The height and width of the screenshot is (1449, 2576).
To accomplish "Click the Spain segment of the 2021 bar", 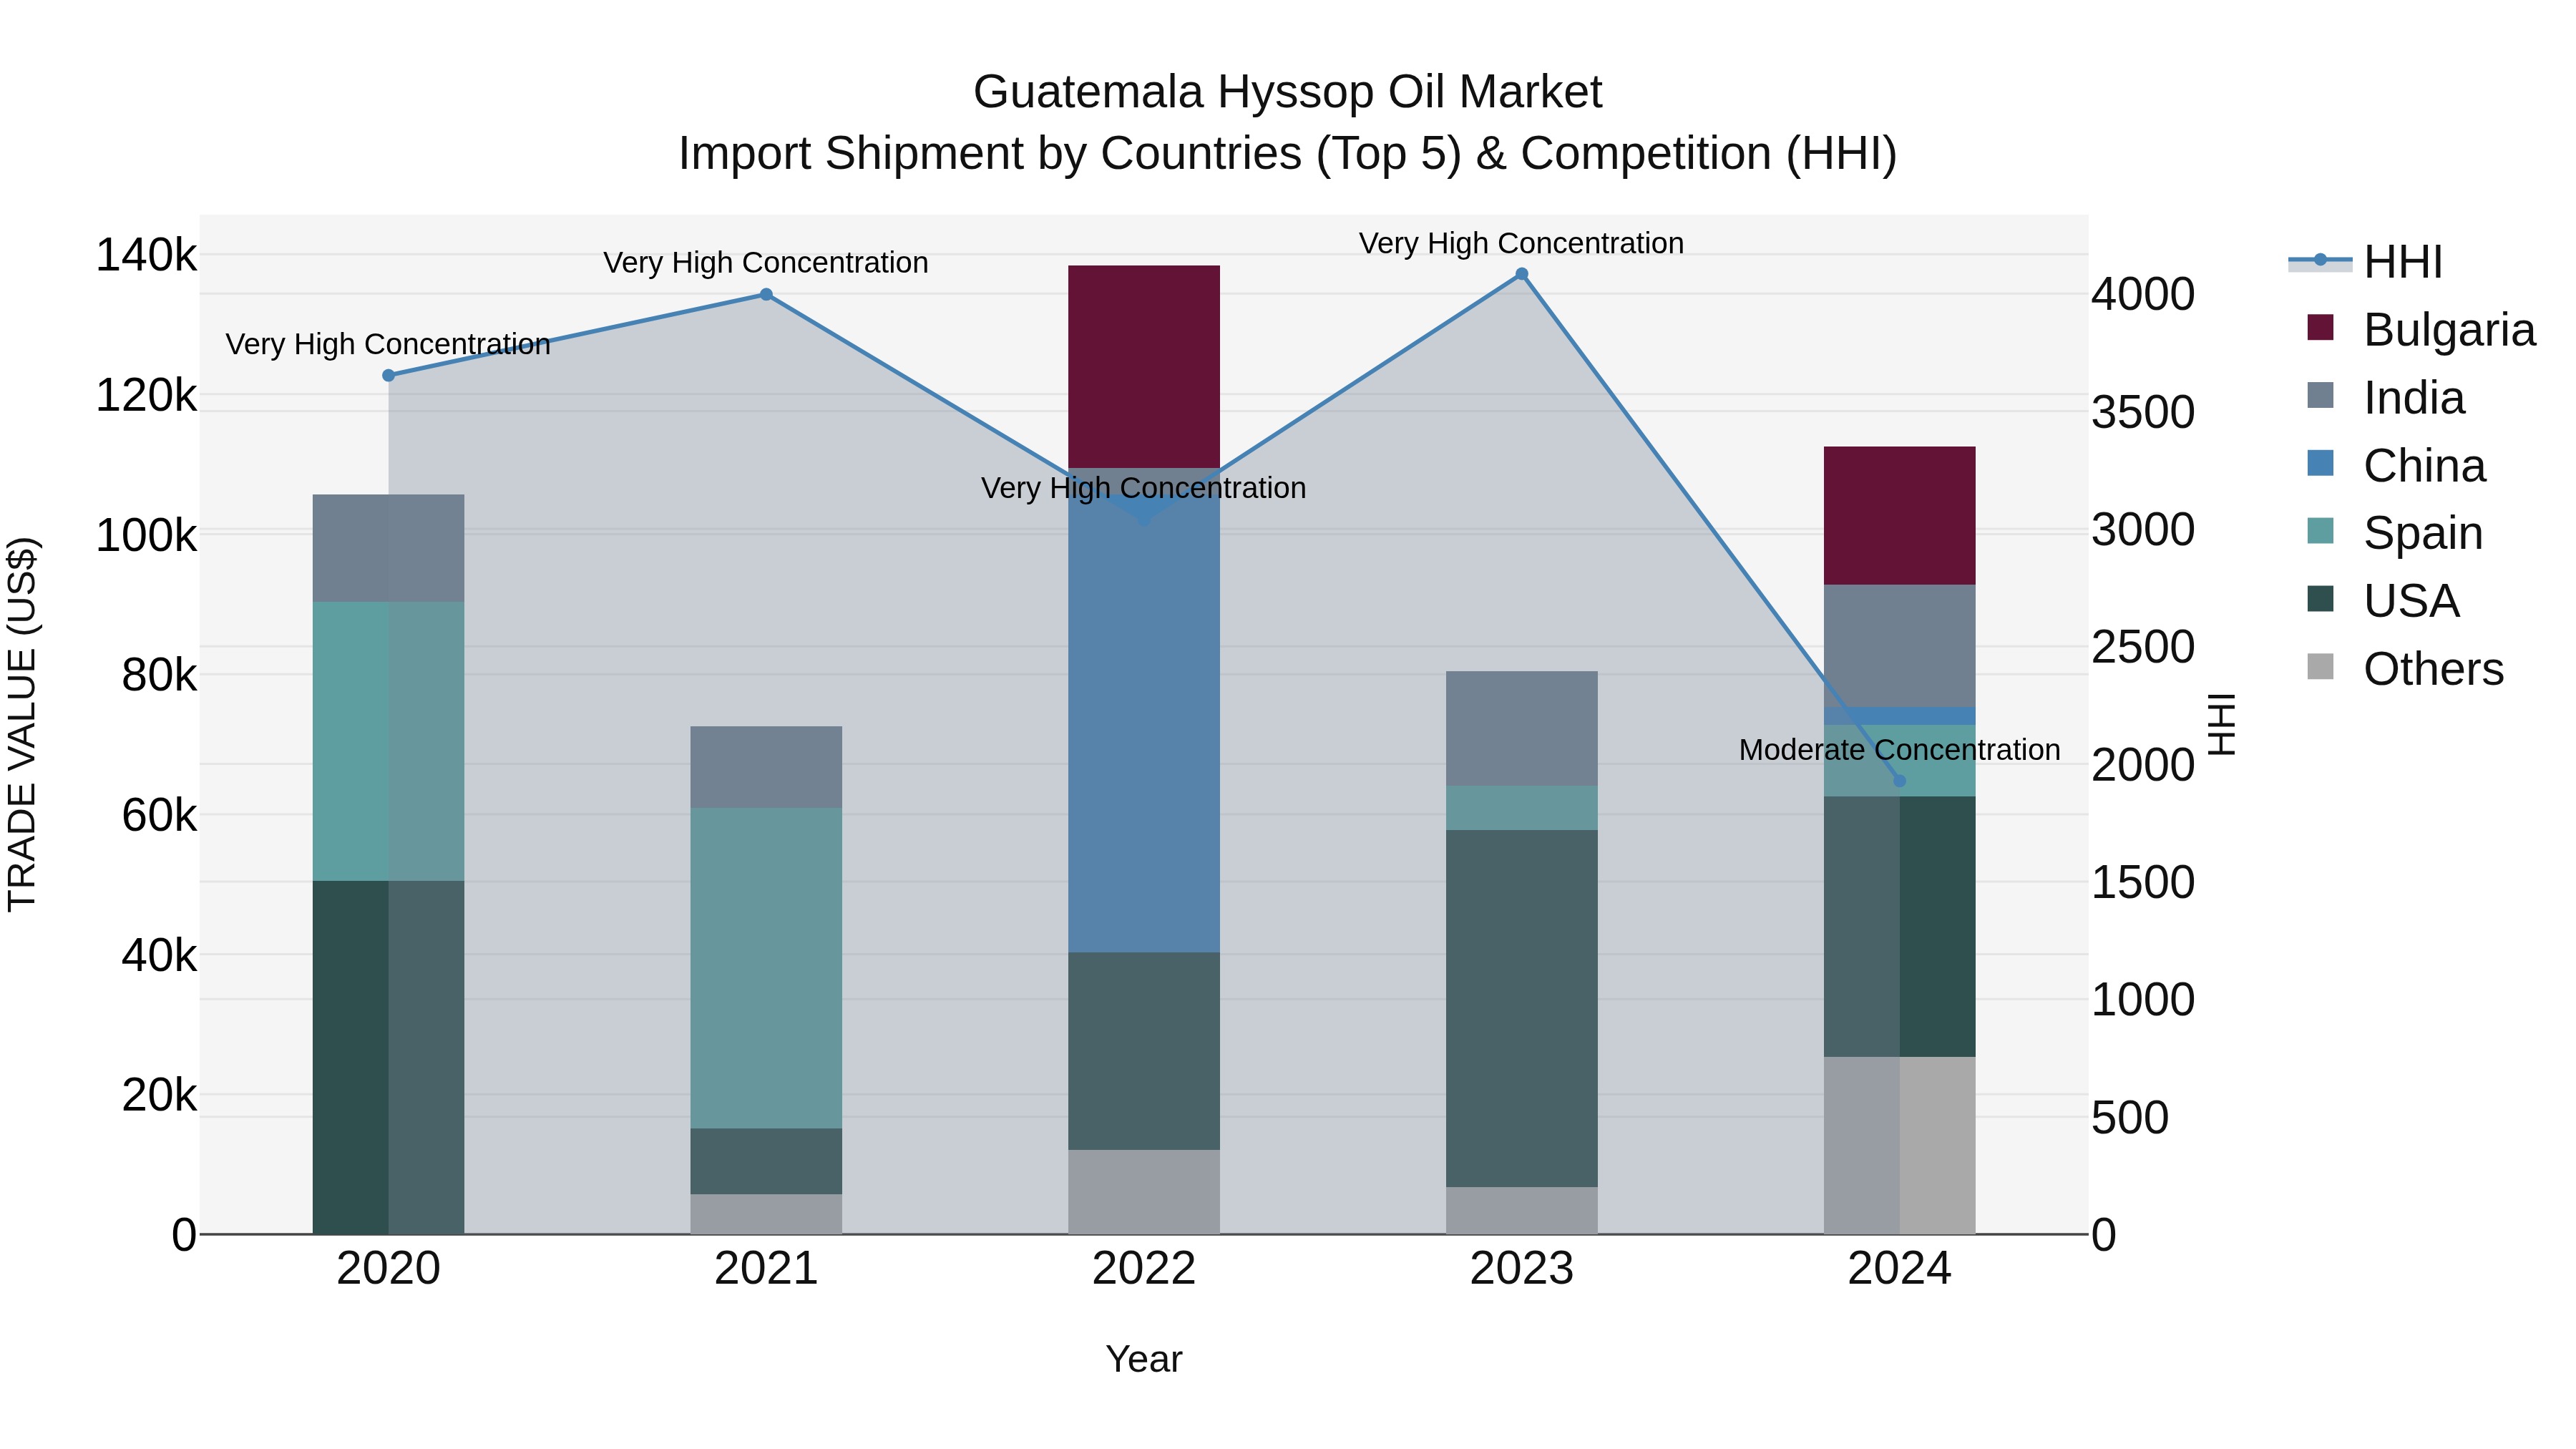I will (x=766, y=969).
